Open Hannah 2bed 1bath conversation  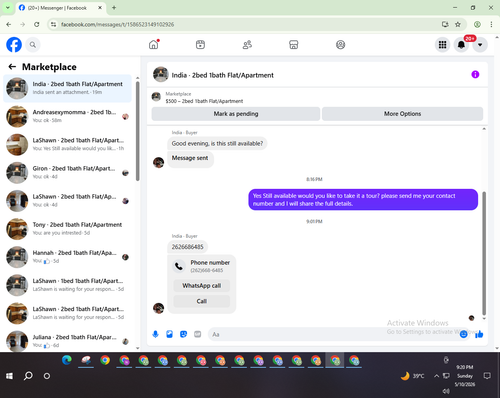(68, 257)
